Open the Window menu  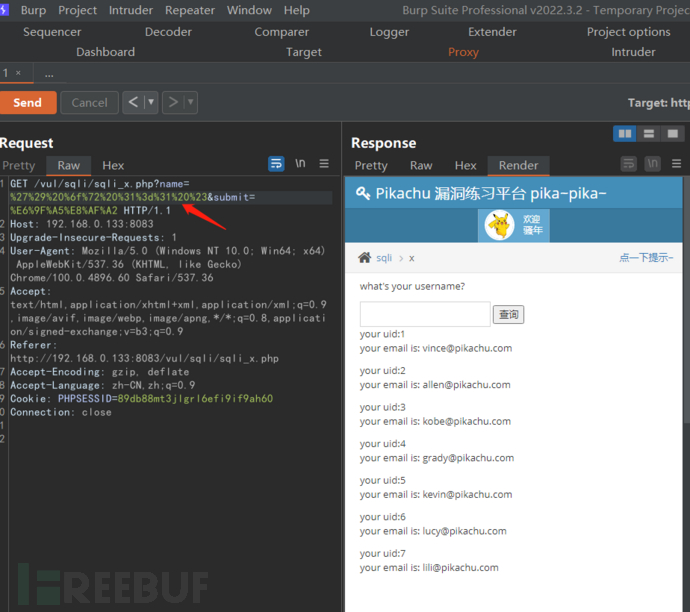[249, 10]
